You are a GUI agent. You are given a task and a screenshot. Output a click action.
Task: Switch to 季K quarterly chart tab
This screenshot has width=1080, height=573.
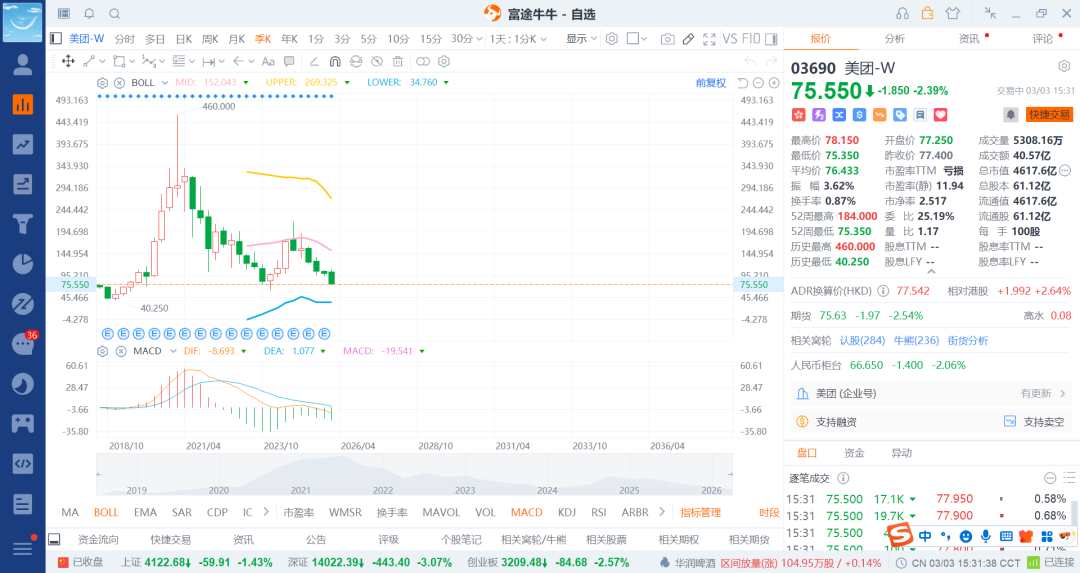263,39
